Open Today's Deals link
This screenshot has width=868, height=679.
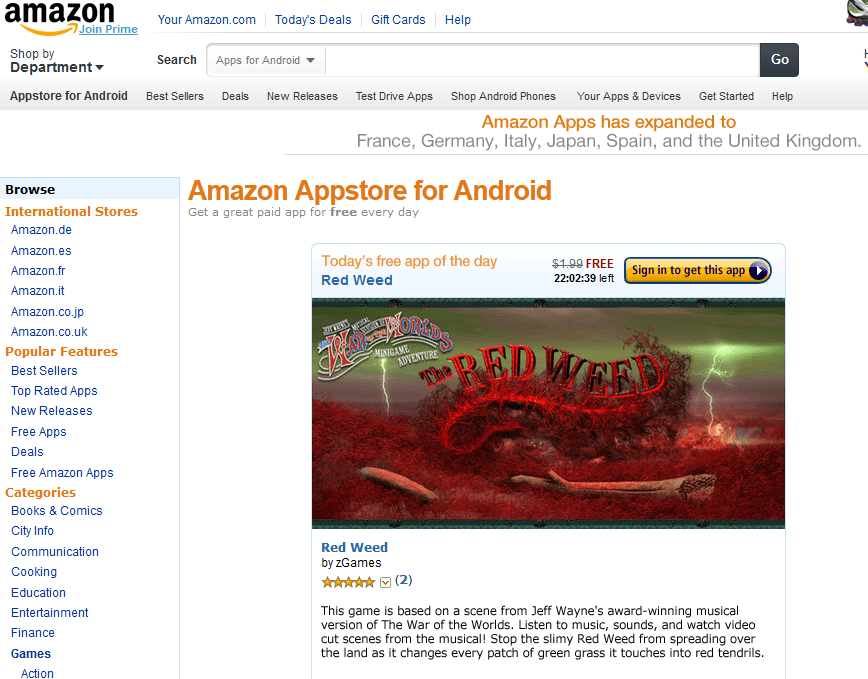tap(313, 20)
